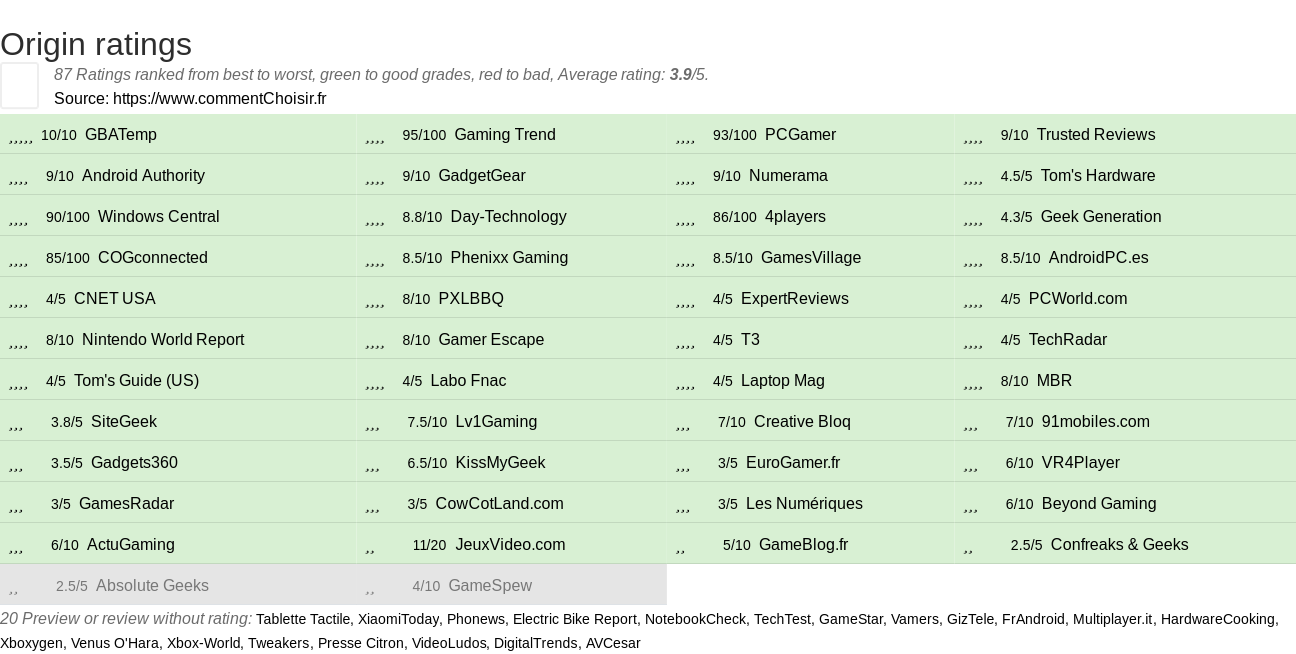Select the VR4Player entry

(1081, 463)
